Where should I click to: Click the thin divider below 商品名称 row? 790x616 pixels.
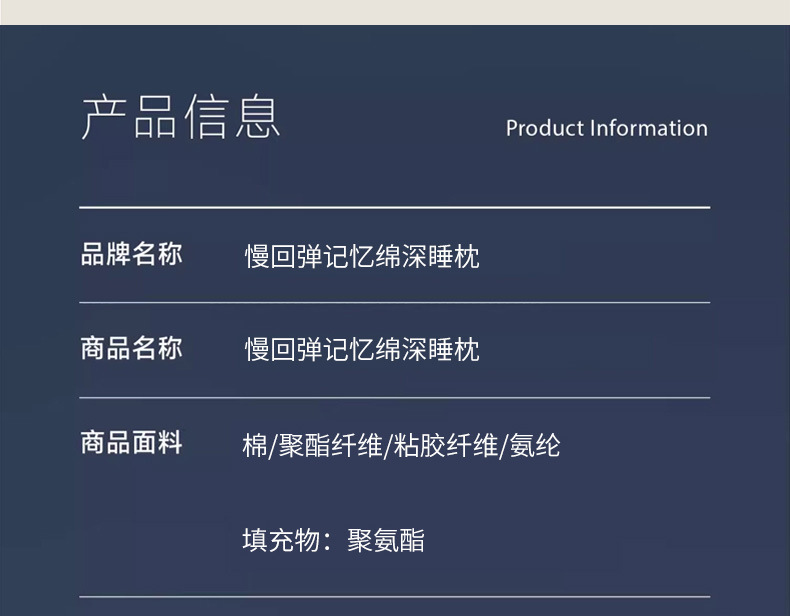tap(394, 398)
